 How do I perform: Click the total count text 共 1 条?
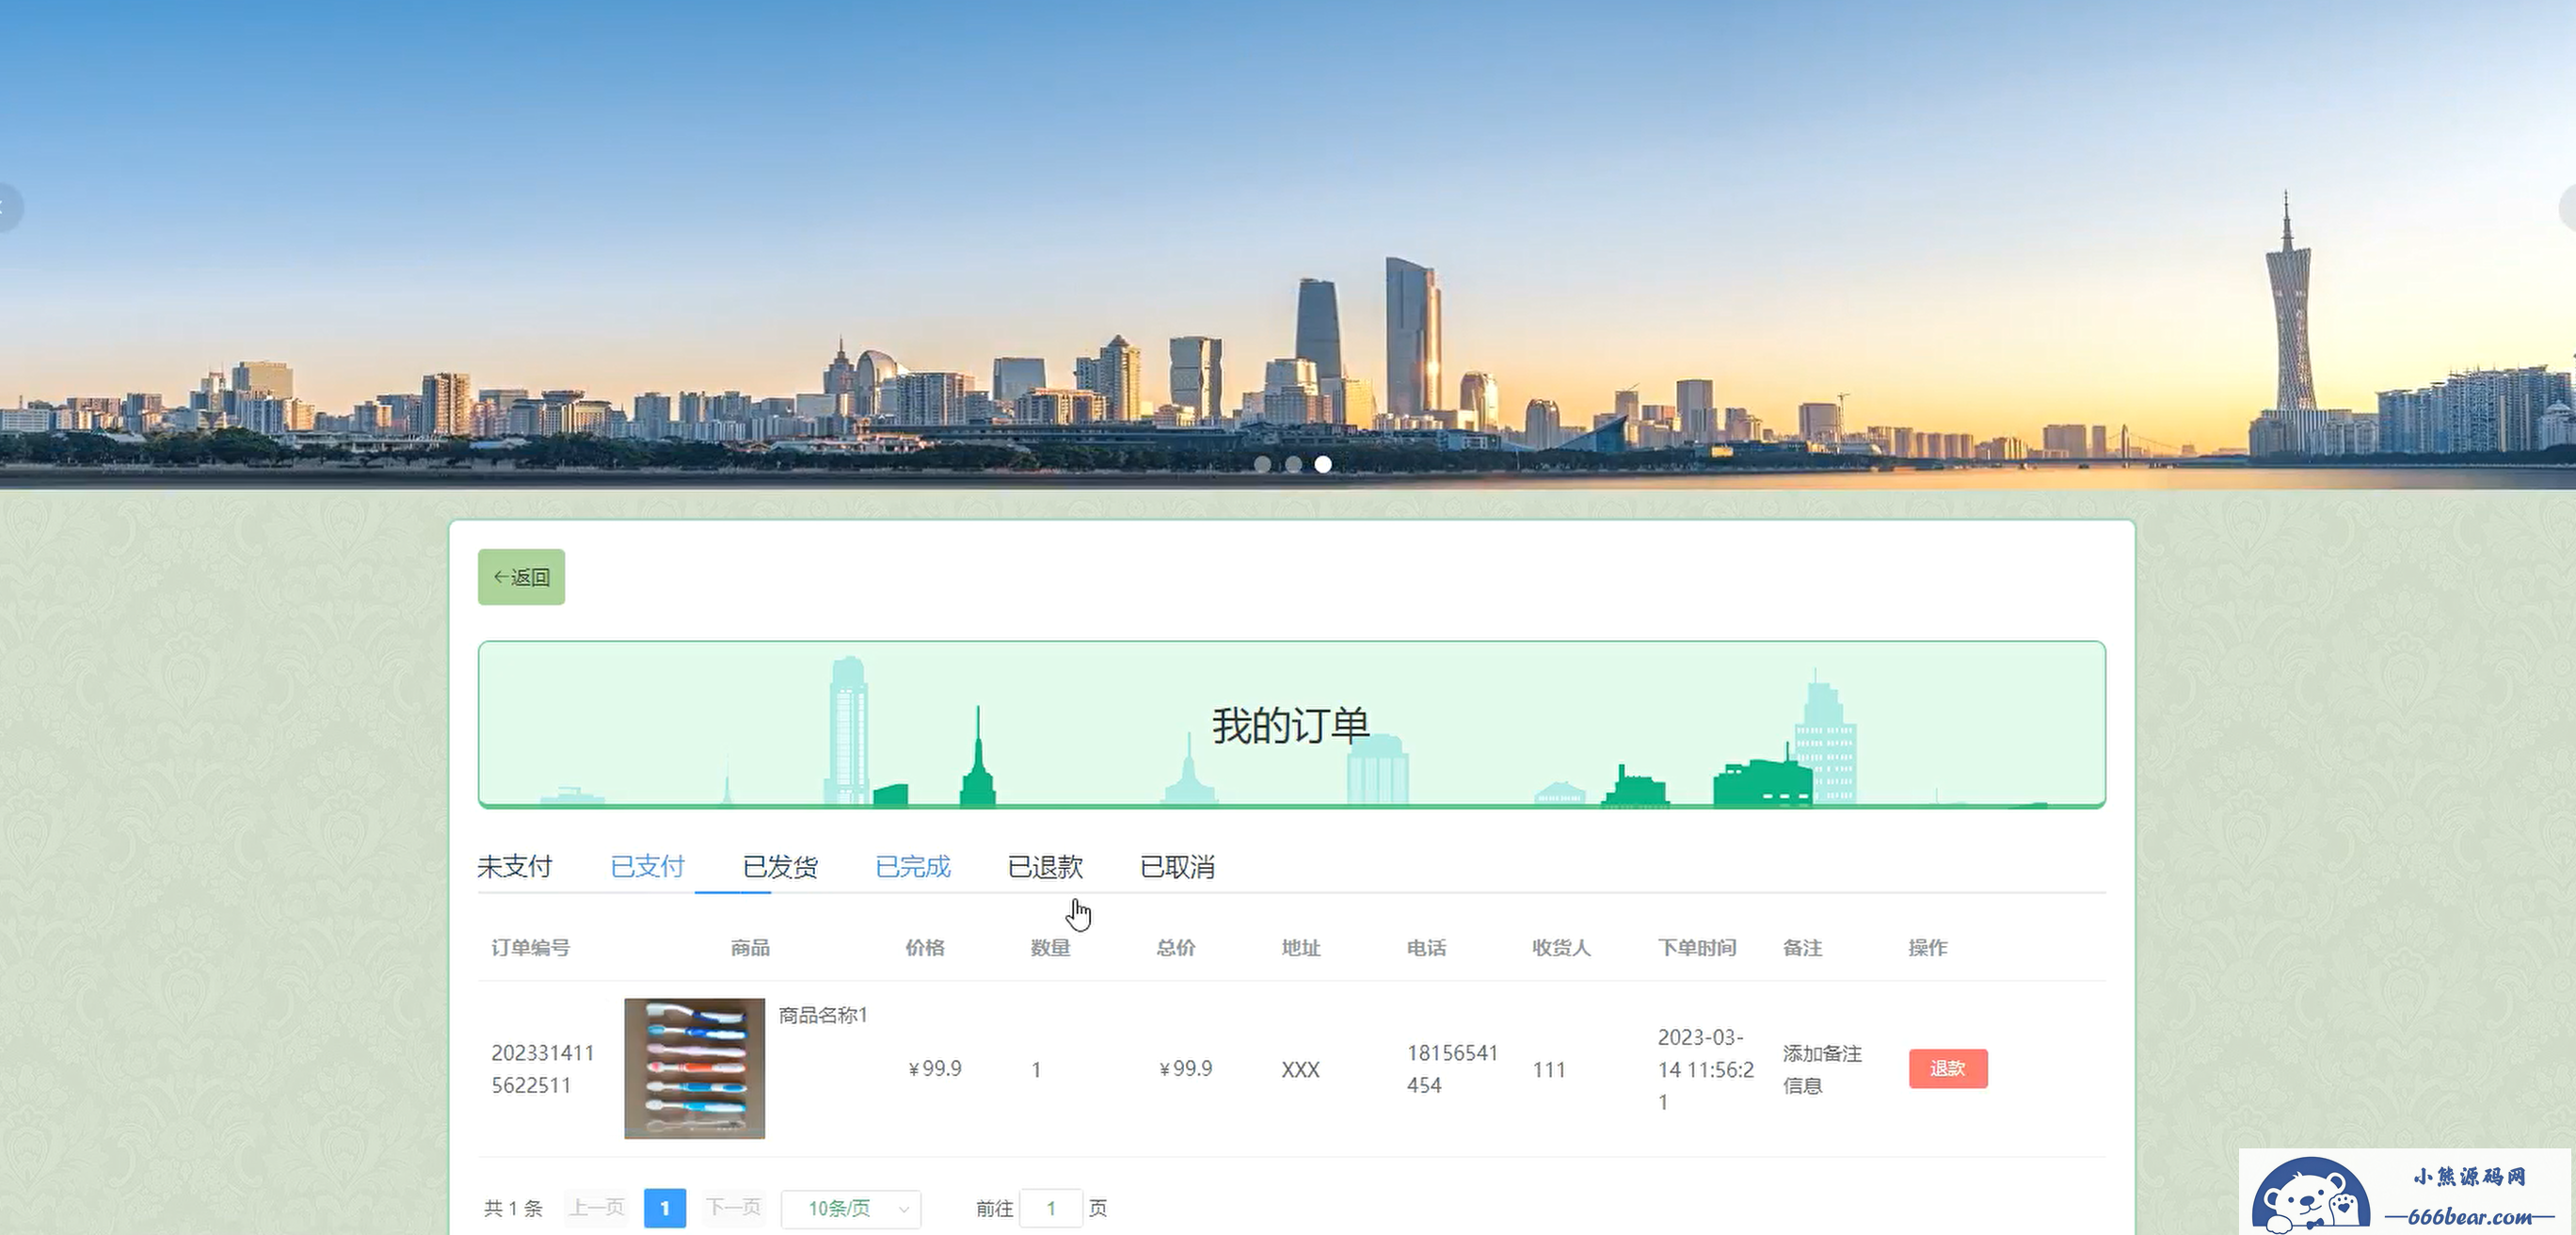[513, 1208]
